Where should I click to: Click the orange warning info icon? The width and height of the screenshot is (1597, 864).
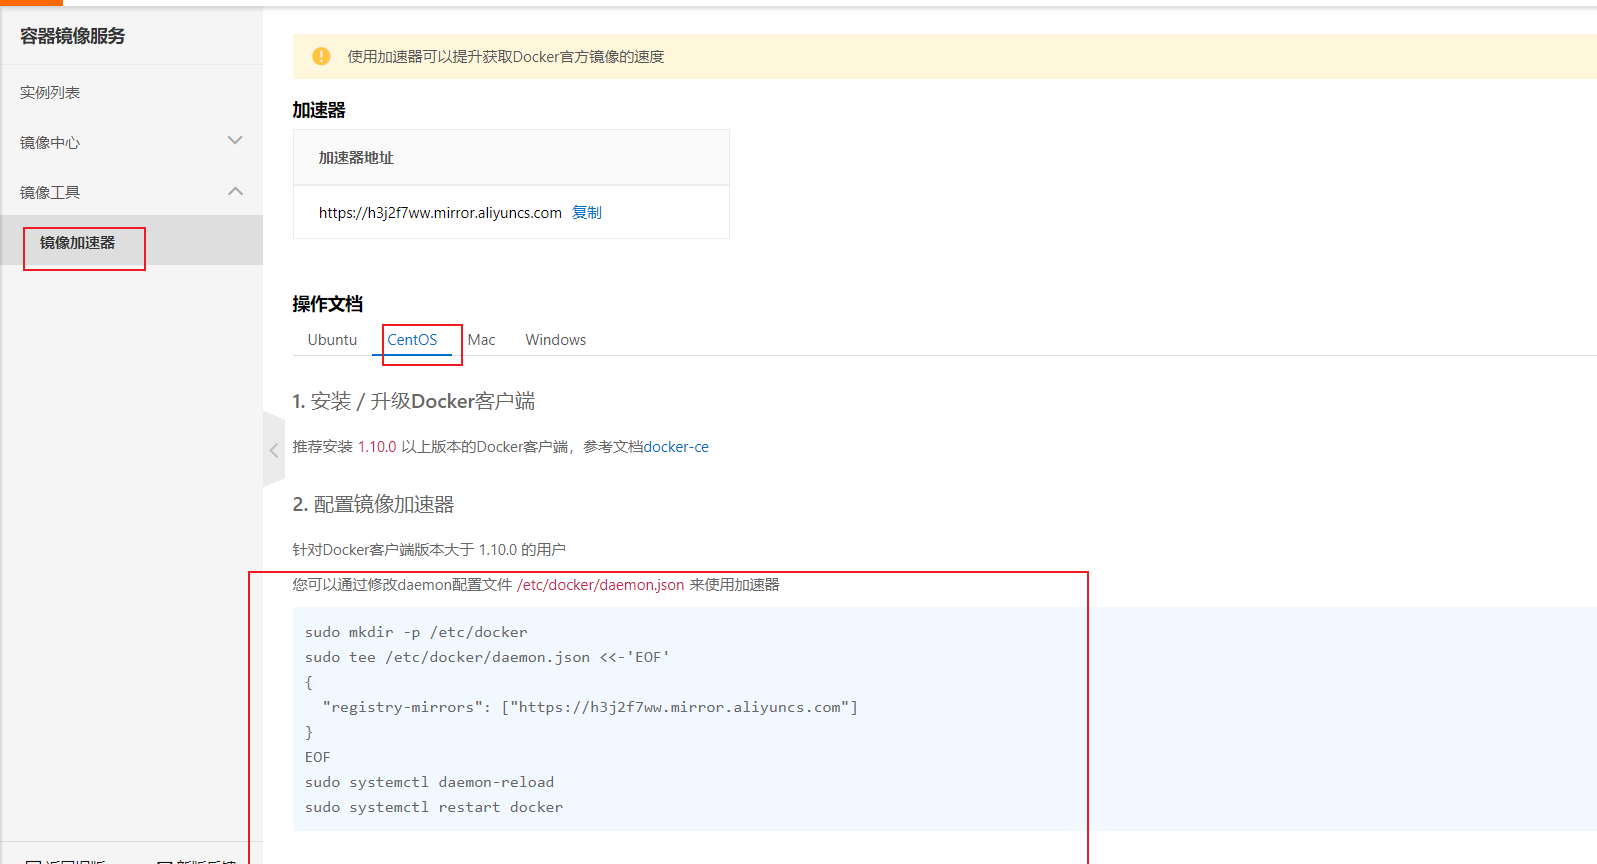(x=321, y=56)
